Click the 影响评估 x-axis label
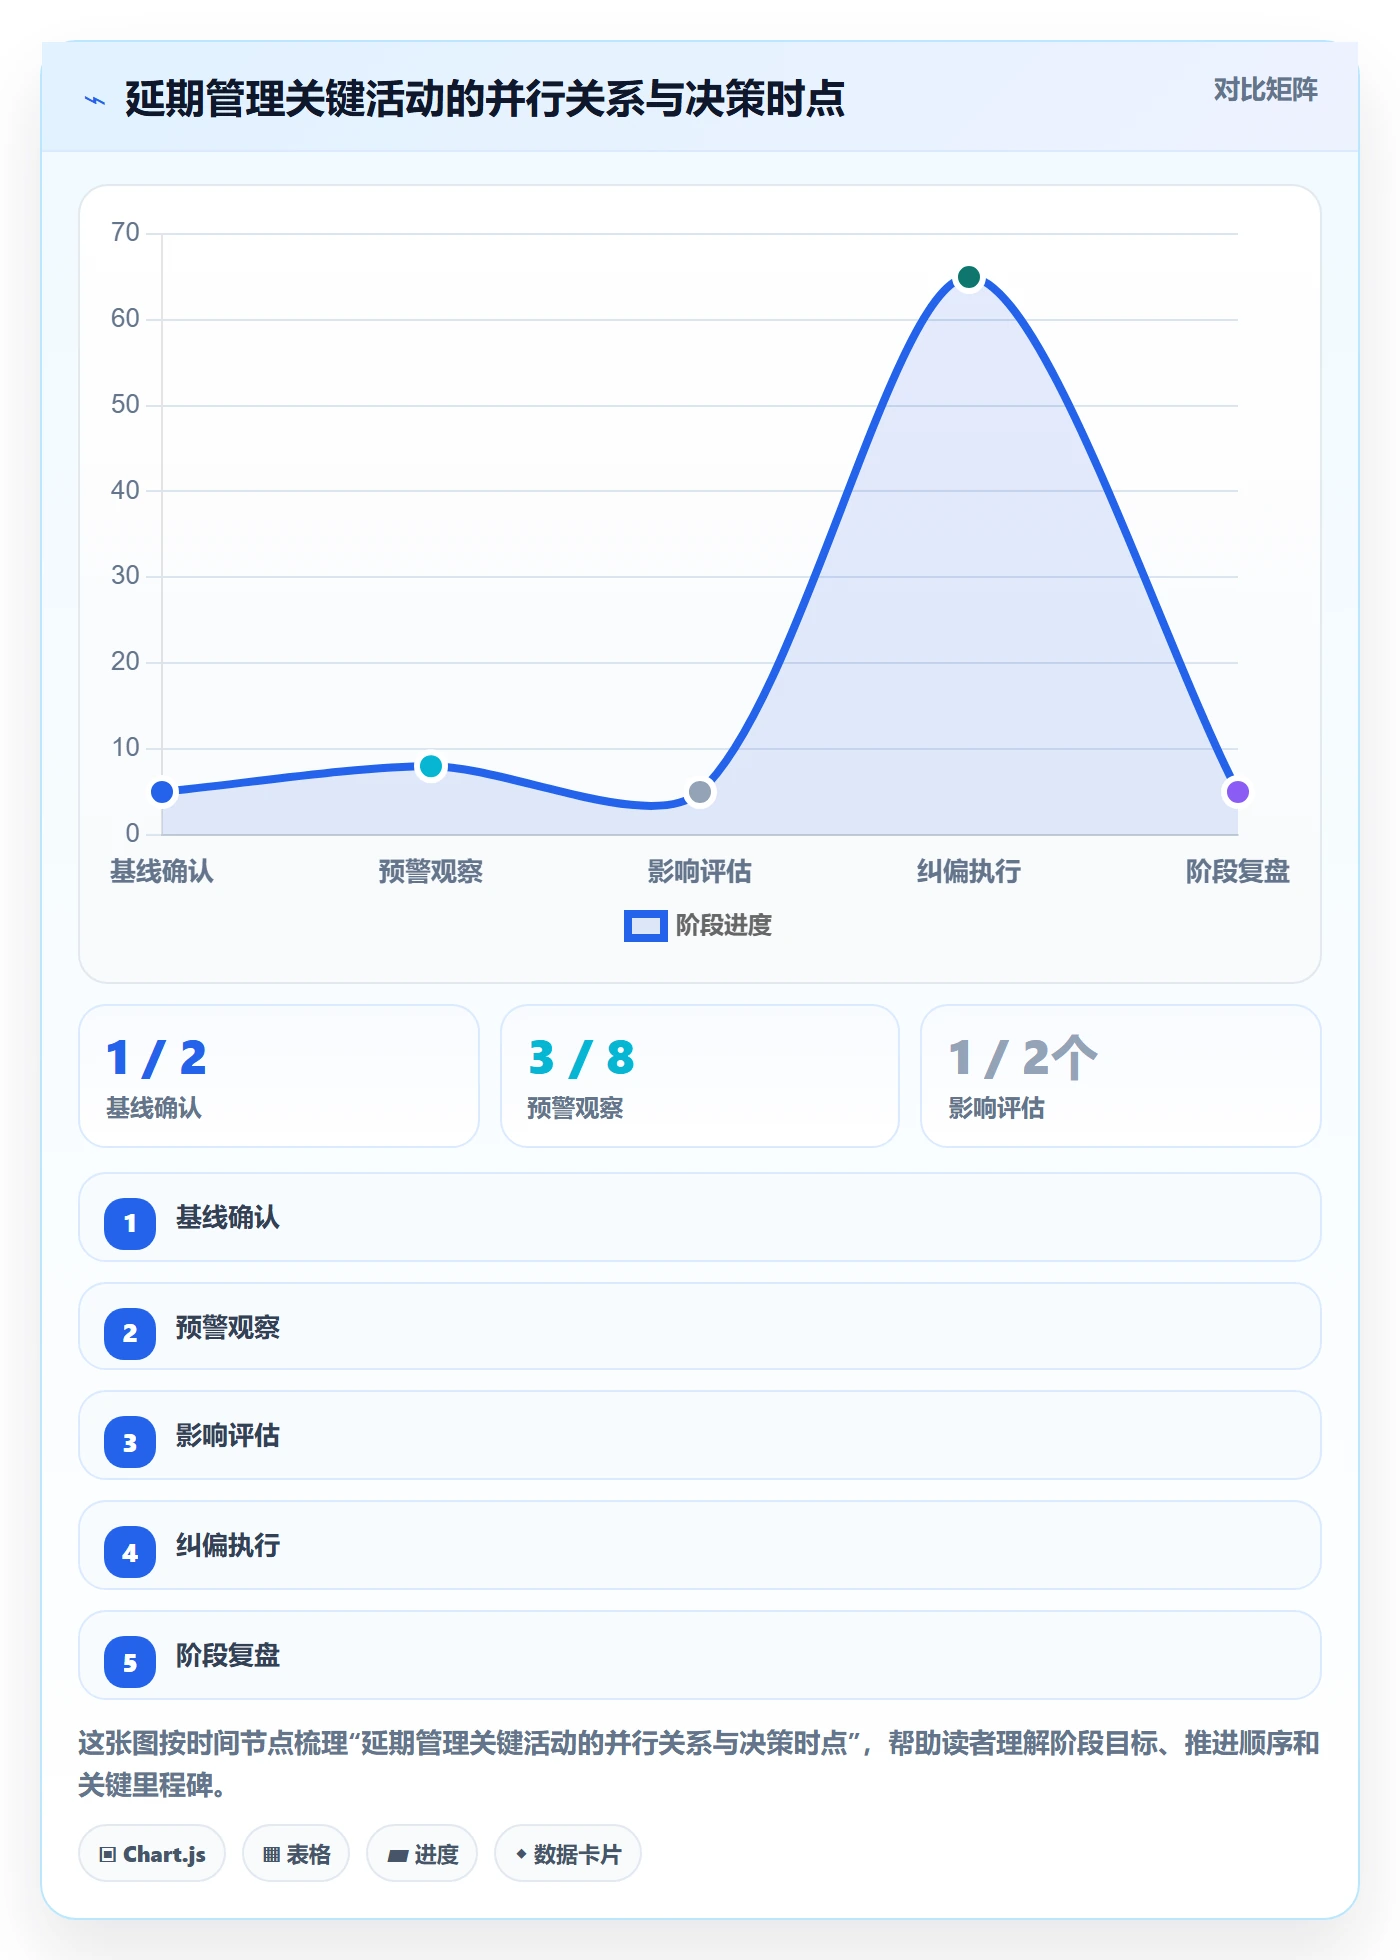Image resolution: width=1400 pixels, height=1960 pixels. [700, 872]
